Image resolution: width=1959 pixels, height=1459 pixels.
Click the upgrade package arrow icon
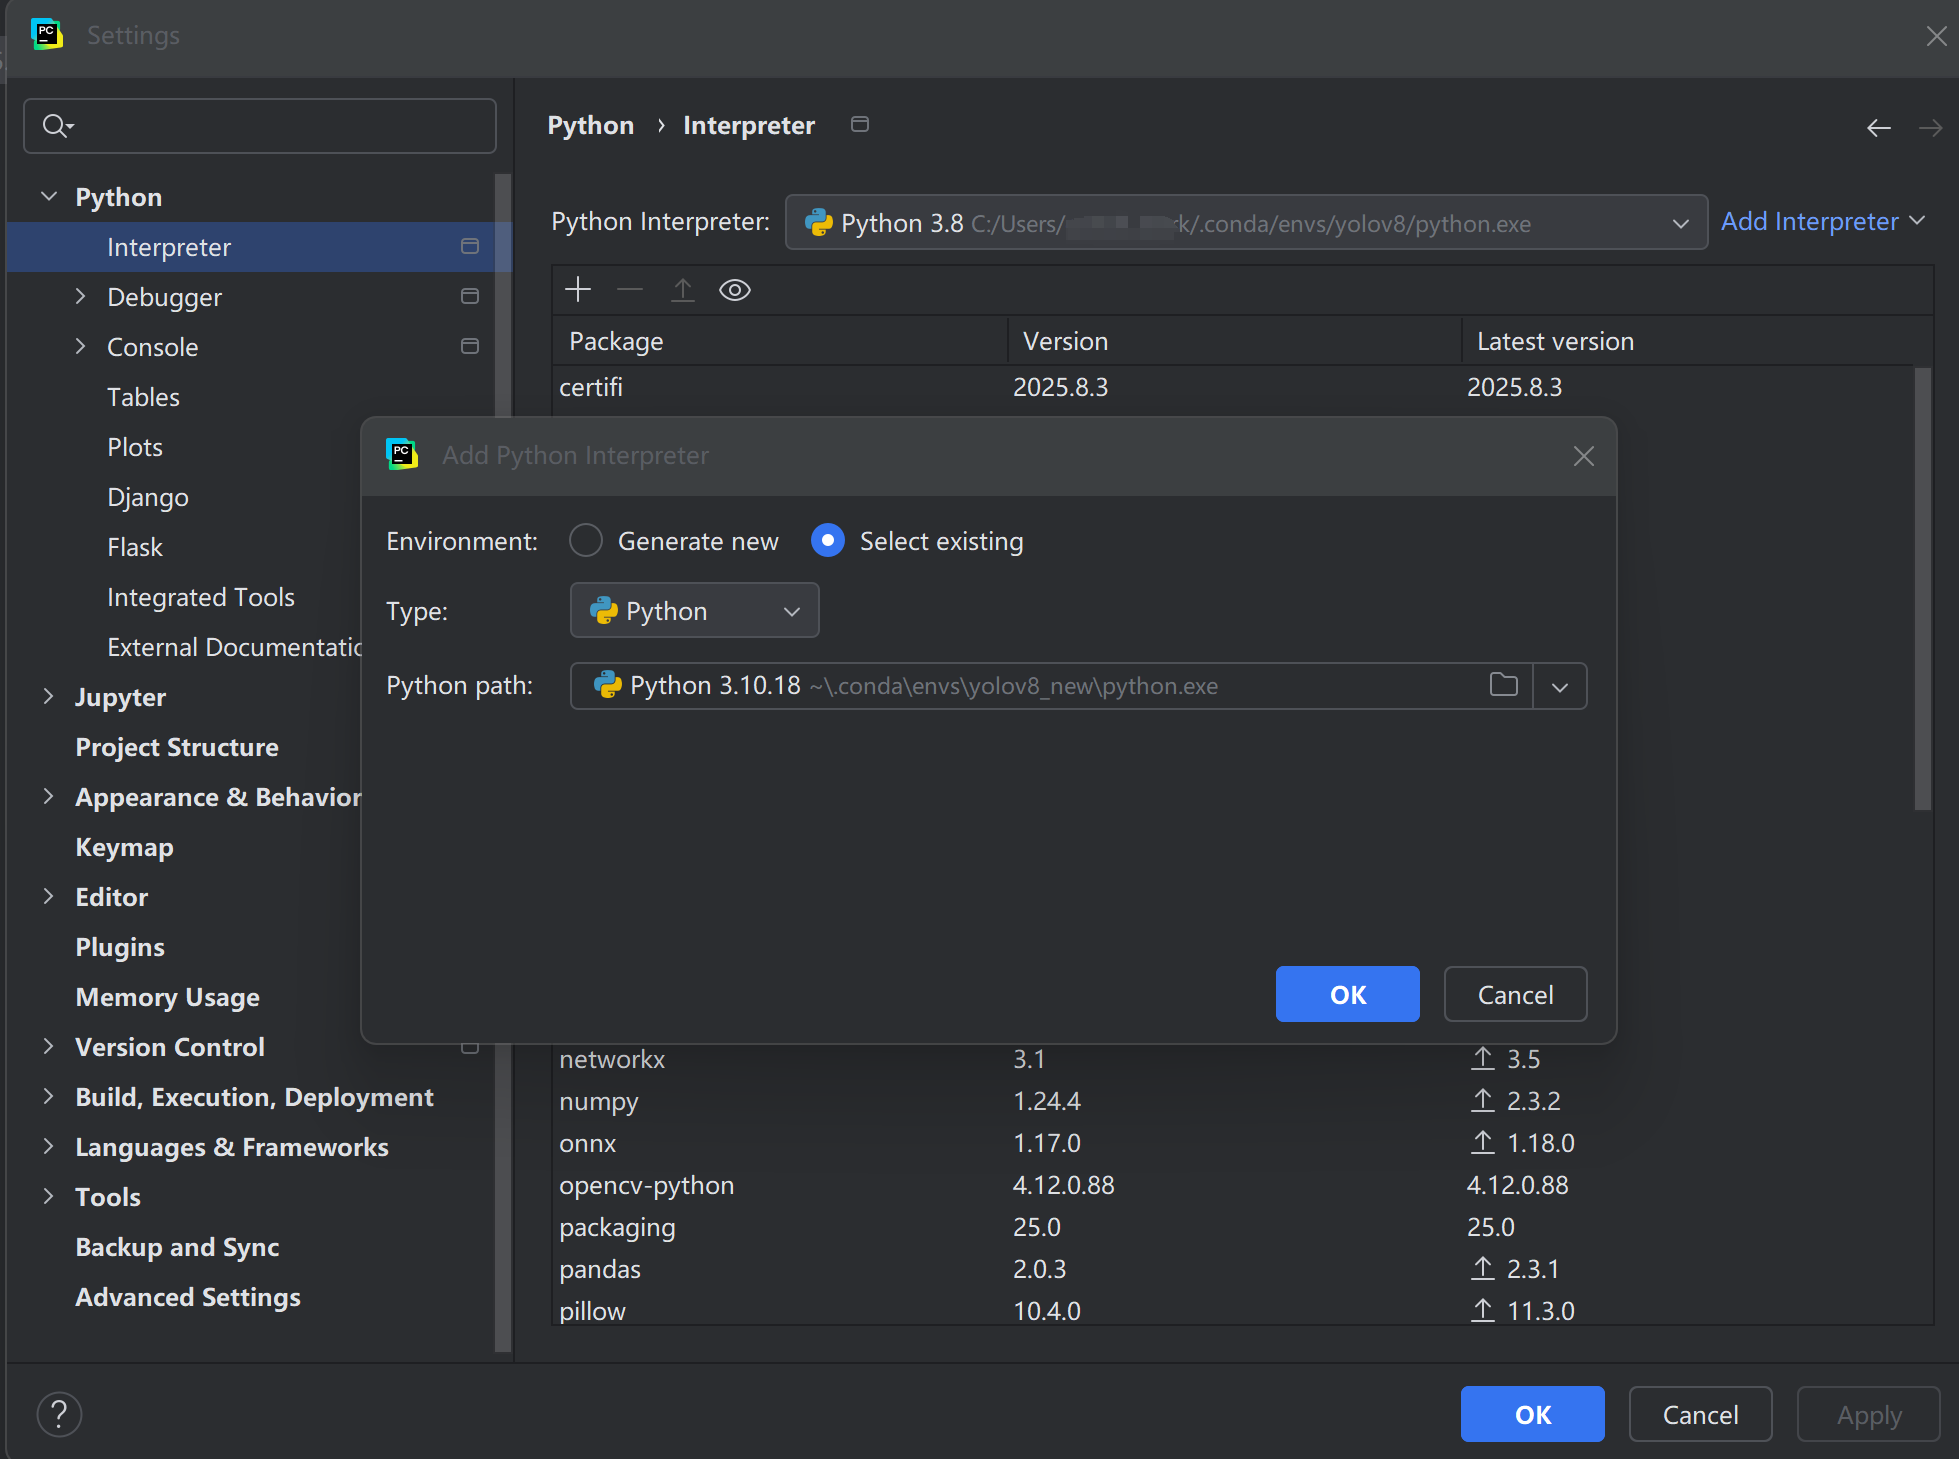(683, 289)
